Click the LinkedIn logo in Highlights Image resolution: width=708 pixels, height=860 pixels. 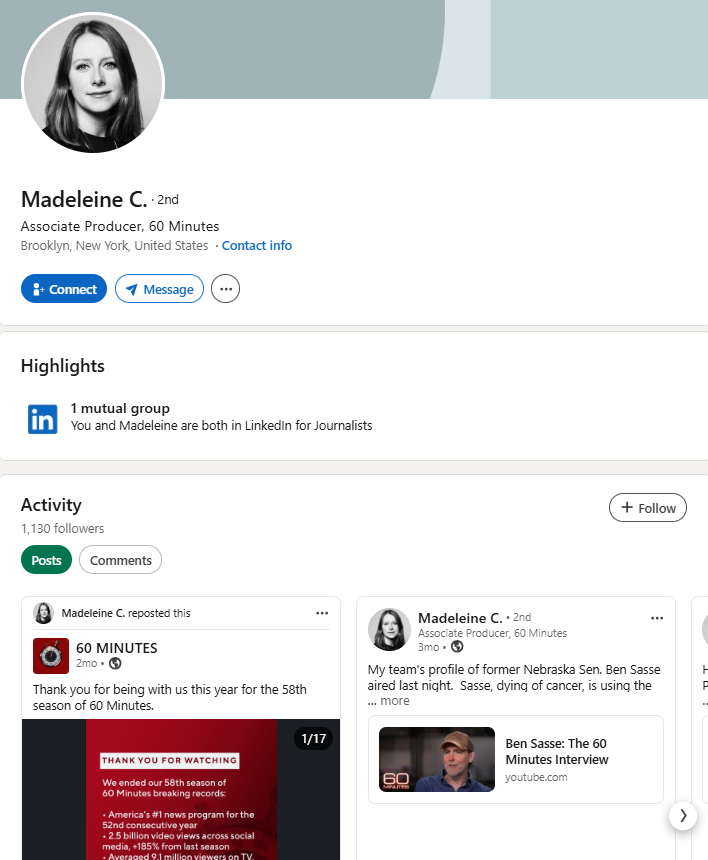click(43, 419)
